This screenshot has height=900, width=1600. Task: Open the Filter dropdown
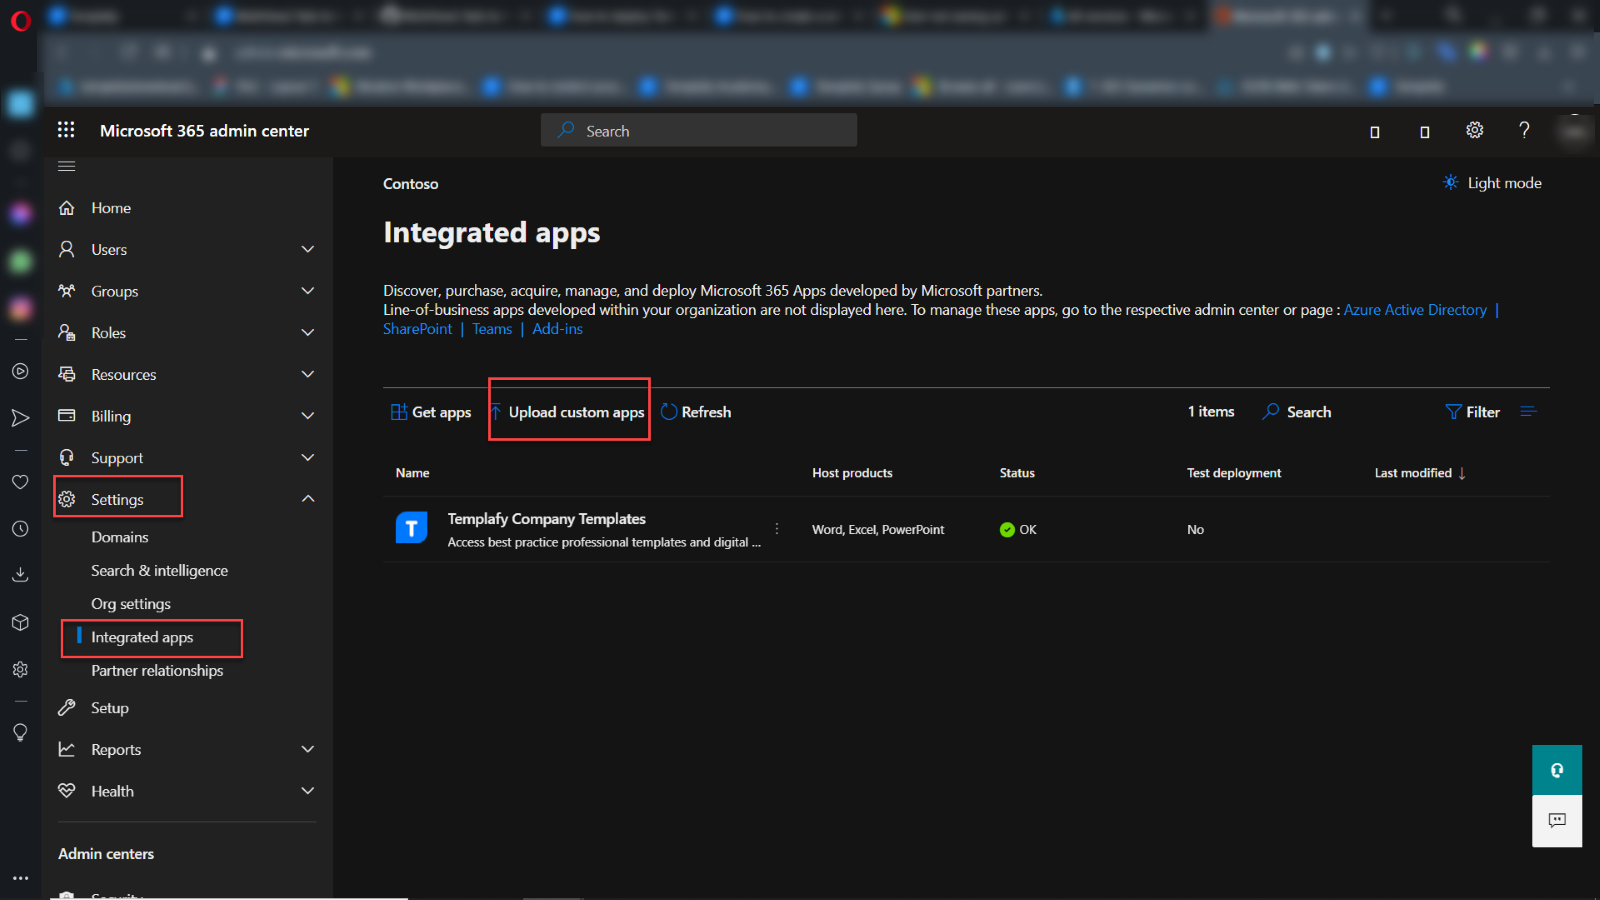click(x=1473, y=412)
